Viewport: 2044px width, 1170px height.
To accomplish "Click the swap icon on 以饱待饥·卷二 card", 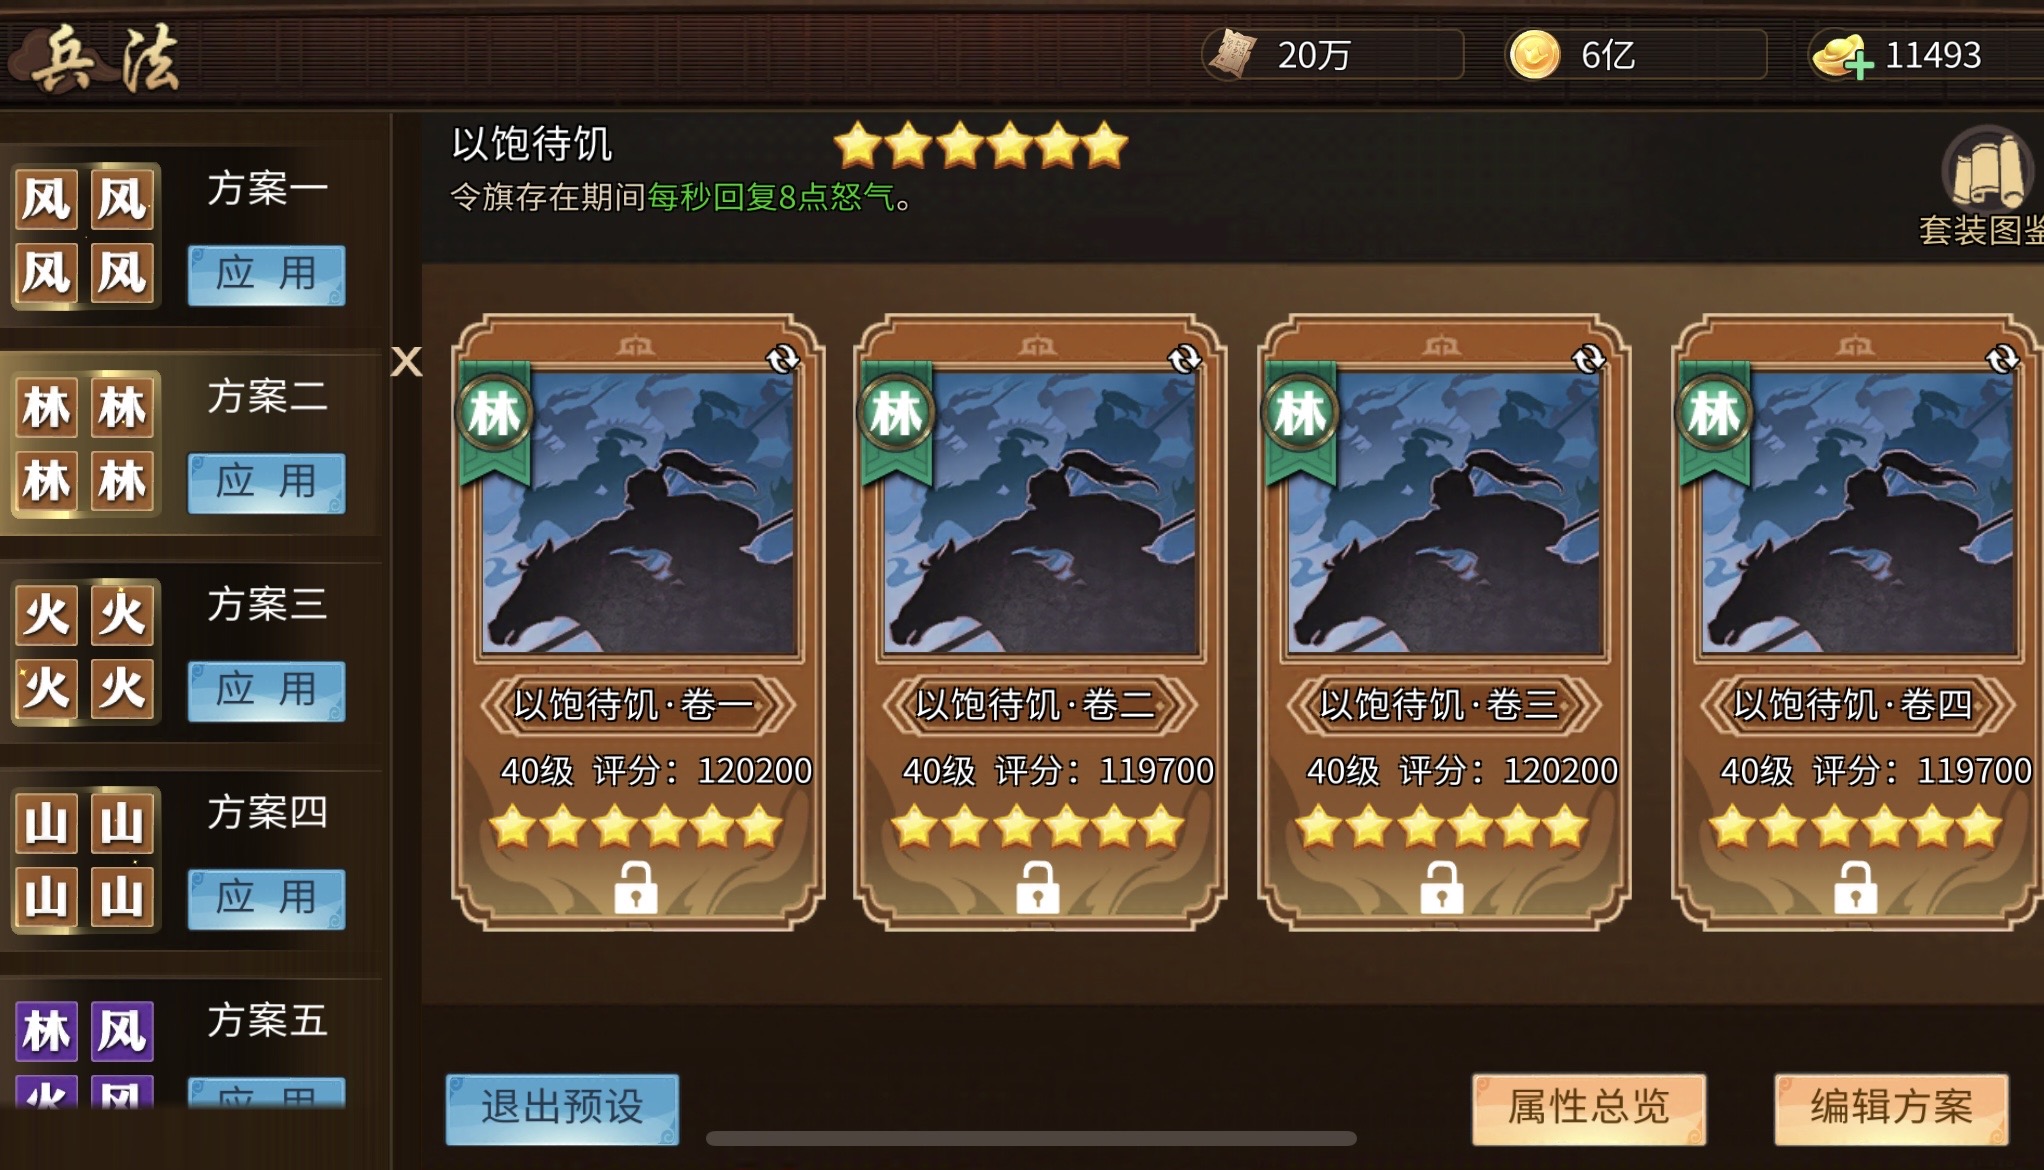I will pos(1185,359).
